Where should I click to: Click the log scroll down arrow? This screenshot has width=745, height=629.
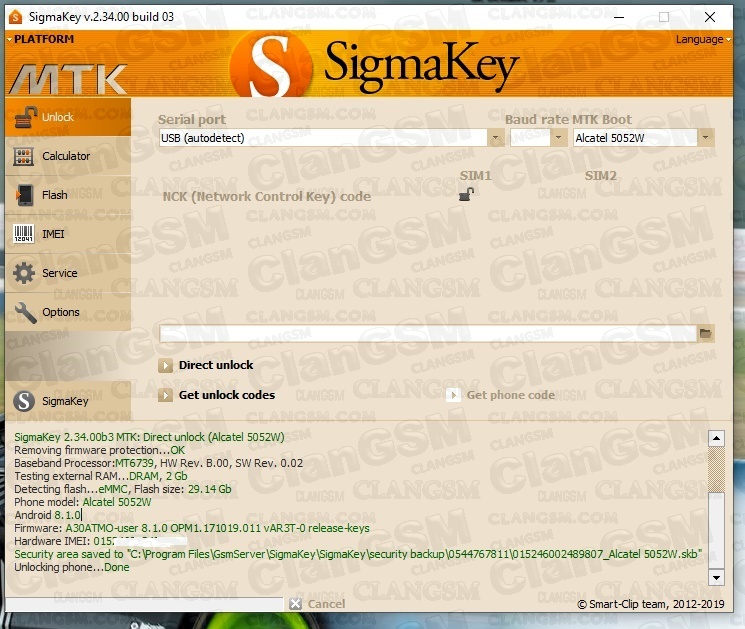click(716, 578)
